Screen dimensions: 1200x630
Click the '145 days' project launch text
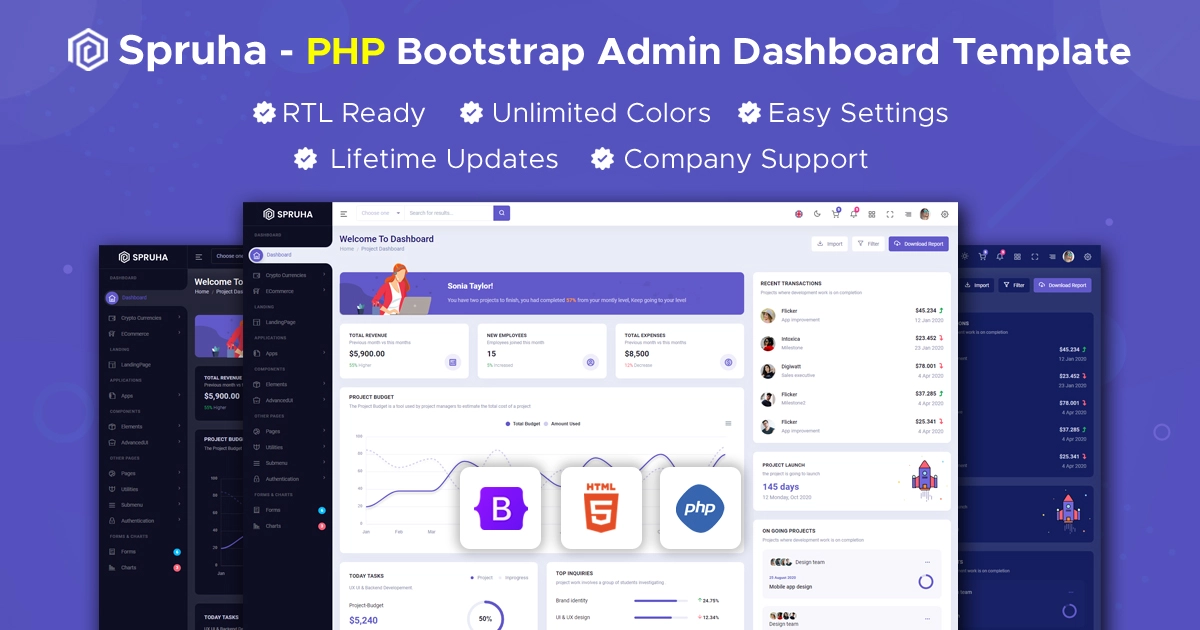click(780, 486)
